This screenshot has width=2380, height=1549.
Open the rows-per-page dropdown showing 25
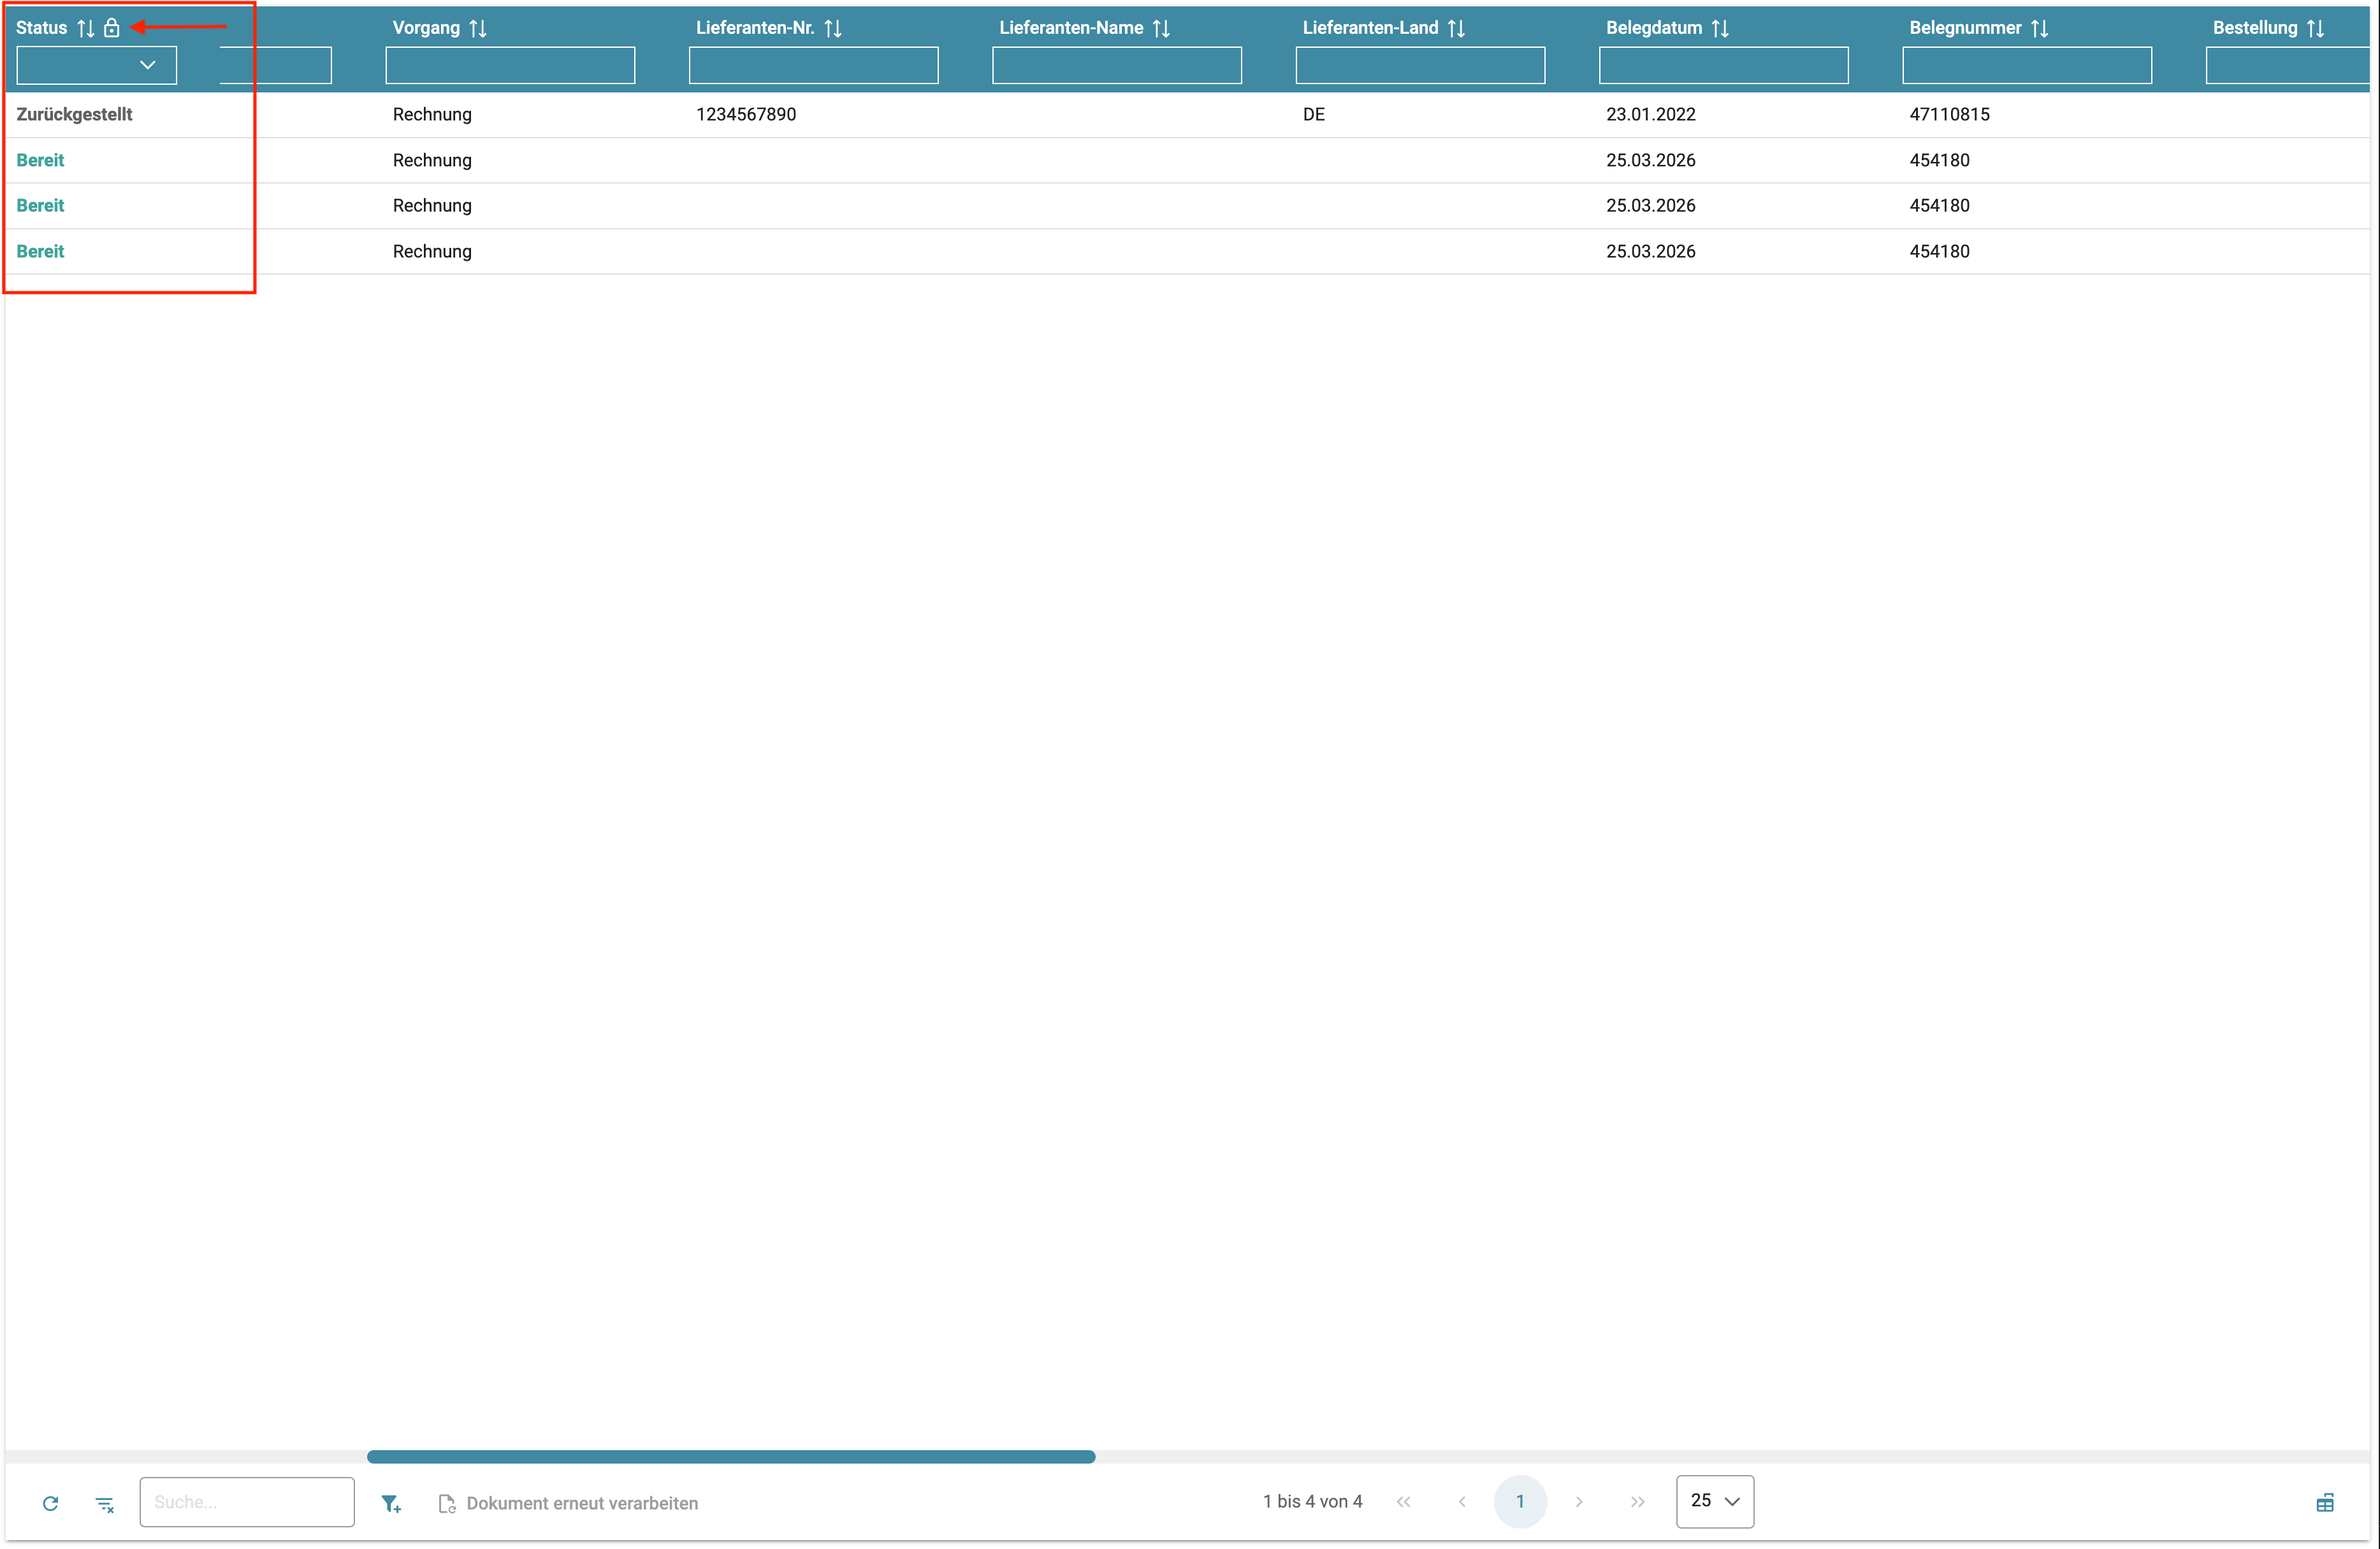[x=1714, y=1501]
